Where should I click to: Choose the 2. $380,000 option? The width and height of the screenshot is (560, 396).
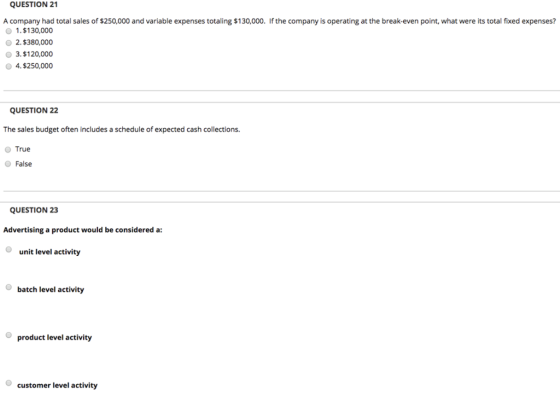(x=9, y=43)
